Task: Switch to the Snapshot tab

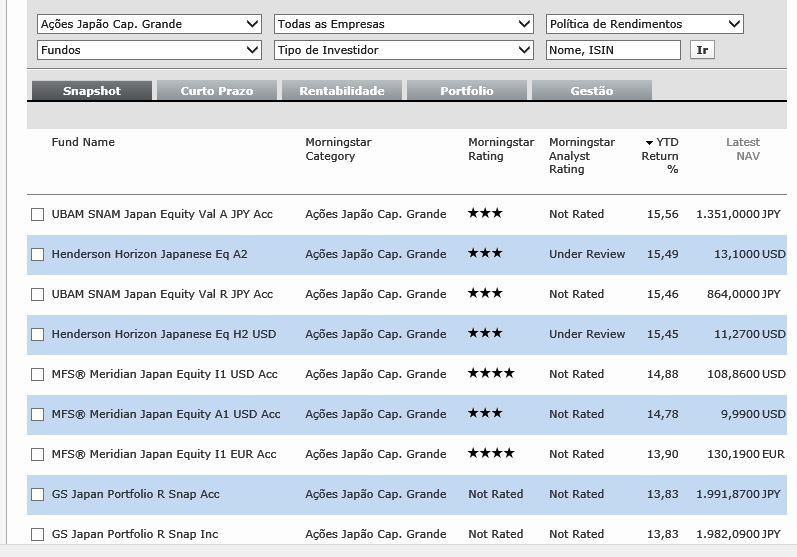Action: coord(92,90)
